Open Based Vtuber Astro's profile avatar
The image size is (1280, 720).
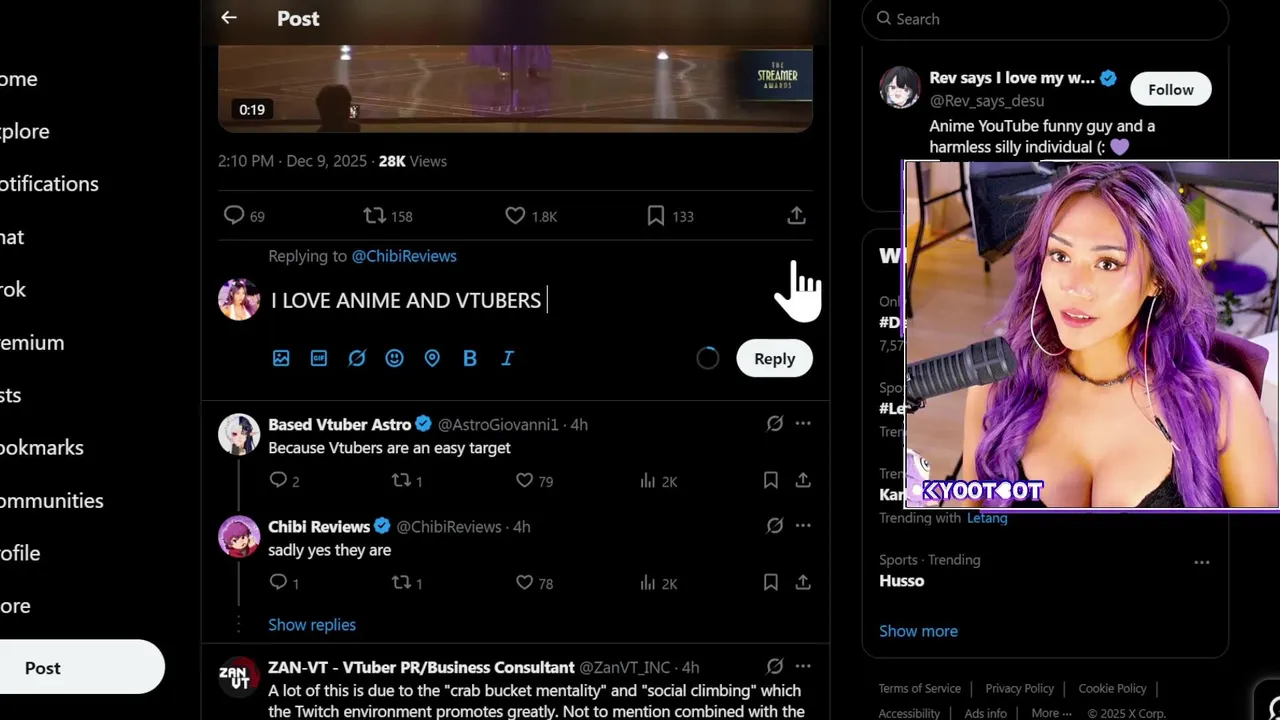point(239,435)
